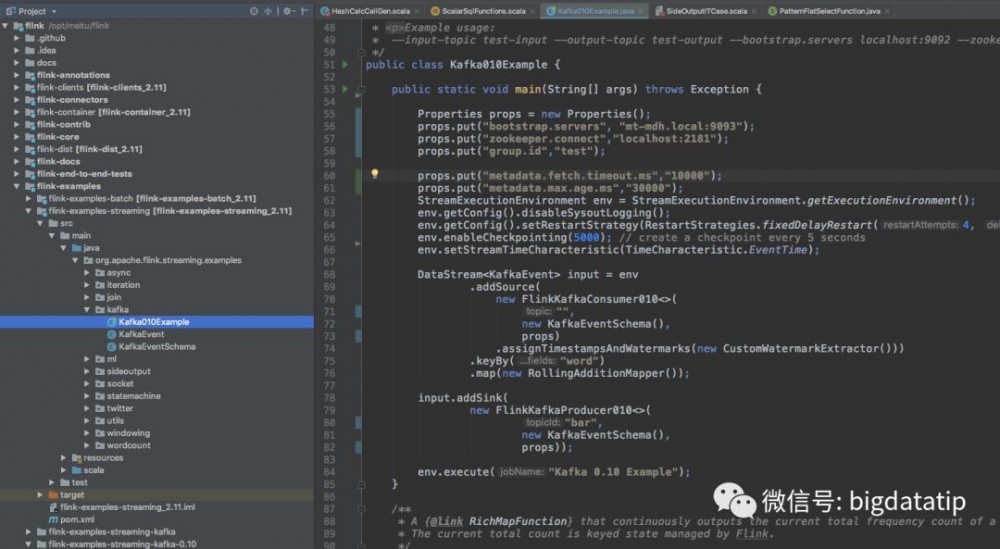This screenshot has height=549, width=1000.
Task: Expand the flink-connectors folder
Action: 17,100
